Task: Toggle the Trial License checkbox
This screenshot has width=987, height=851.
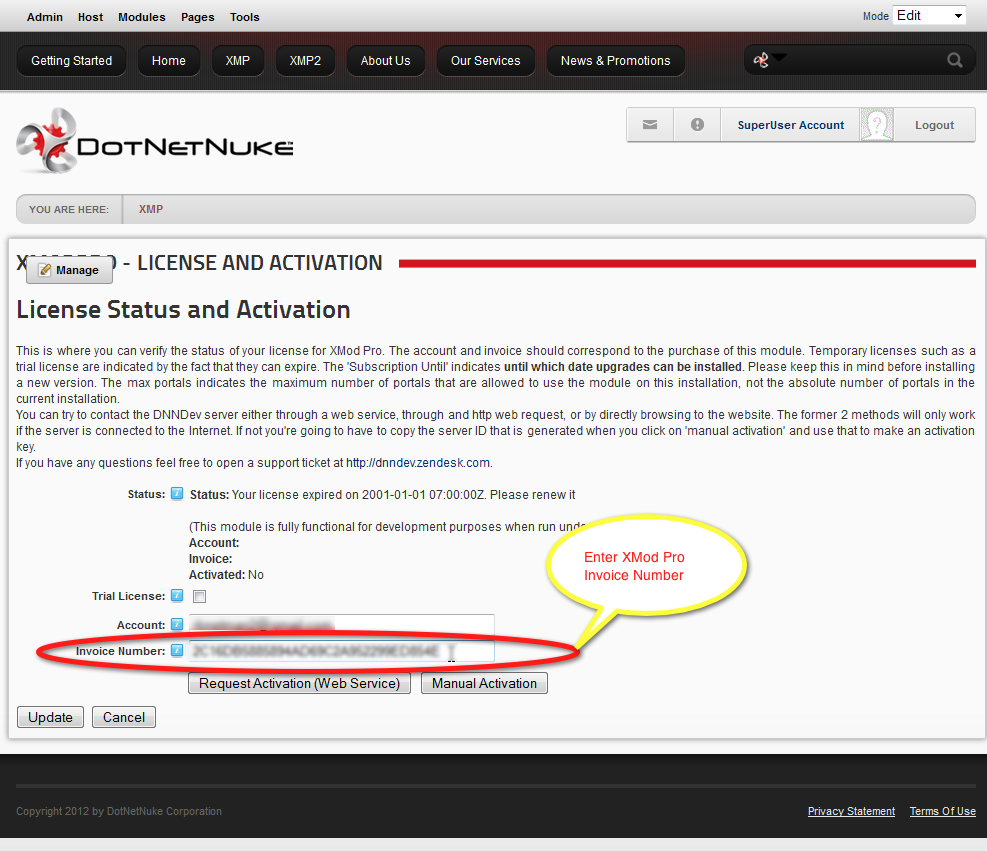Action: coord(200,596)
